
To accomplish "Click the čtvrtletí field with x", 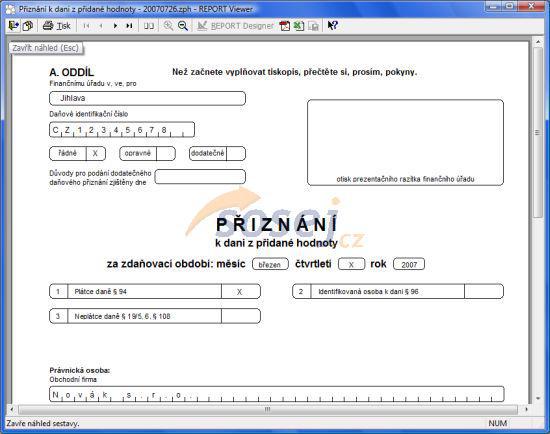I will [x=351, y=264].
